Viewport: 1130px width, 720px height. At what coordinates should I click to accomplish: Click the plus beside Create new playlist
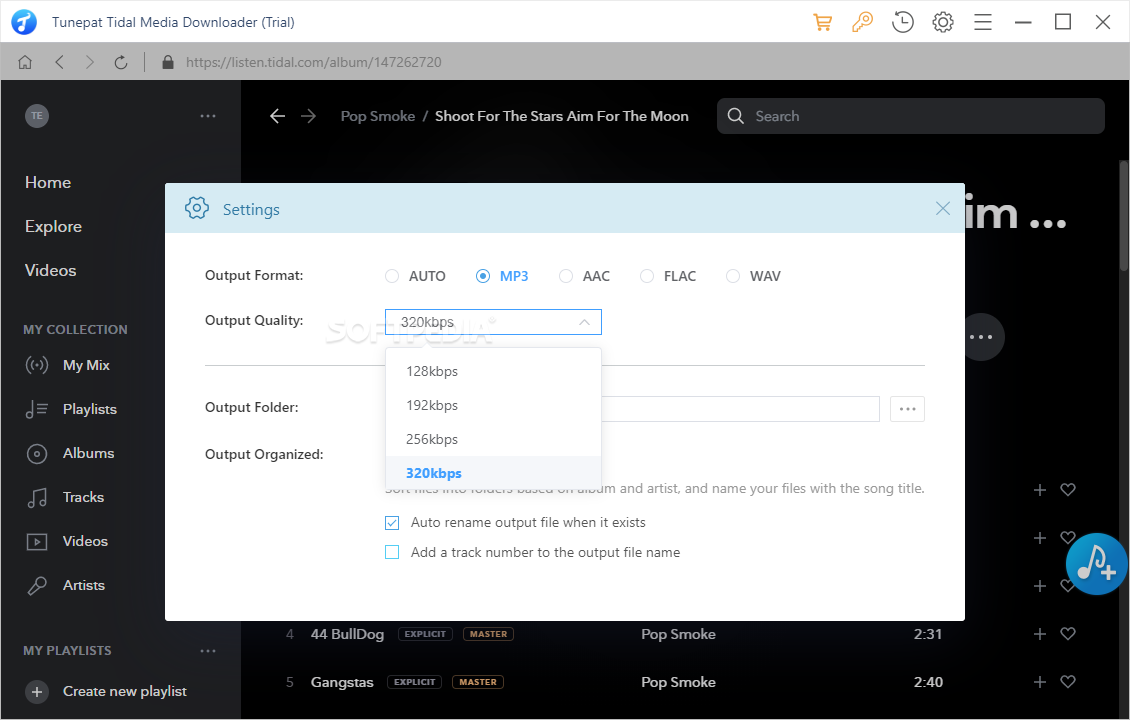(37, 692)
